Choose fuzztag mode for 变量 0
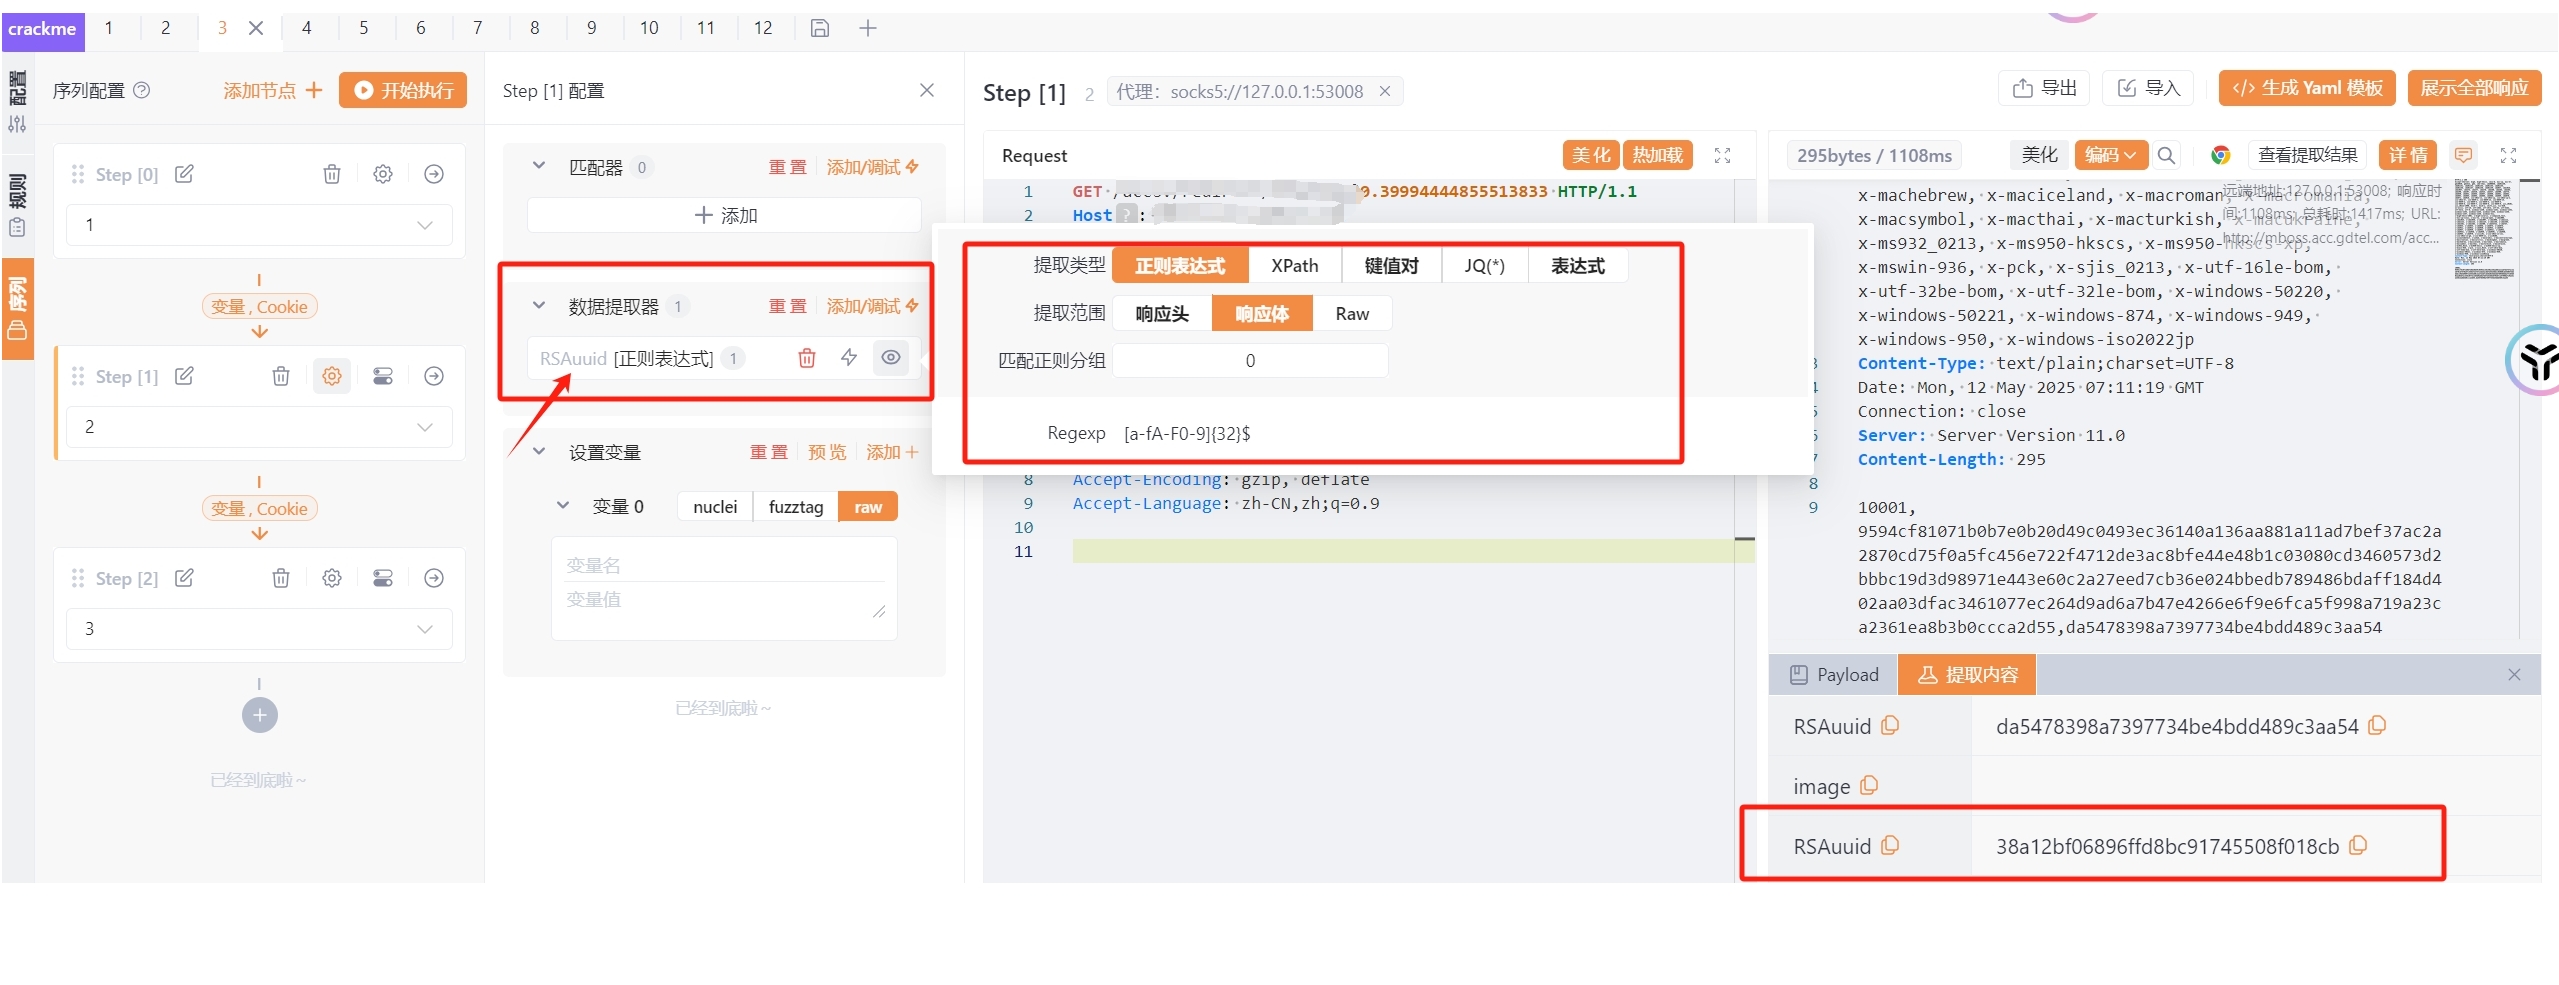Image resolution: width=2559 pixels, height=985 pixels. click(796, 507)
